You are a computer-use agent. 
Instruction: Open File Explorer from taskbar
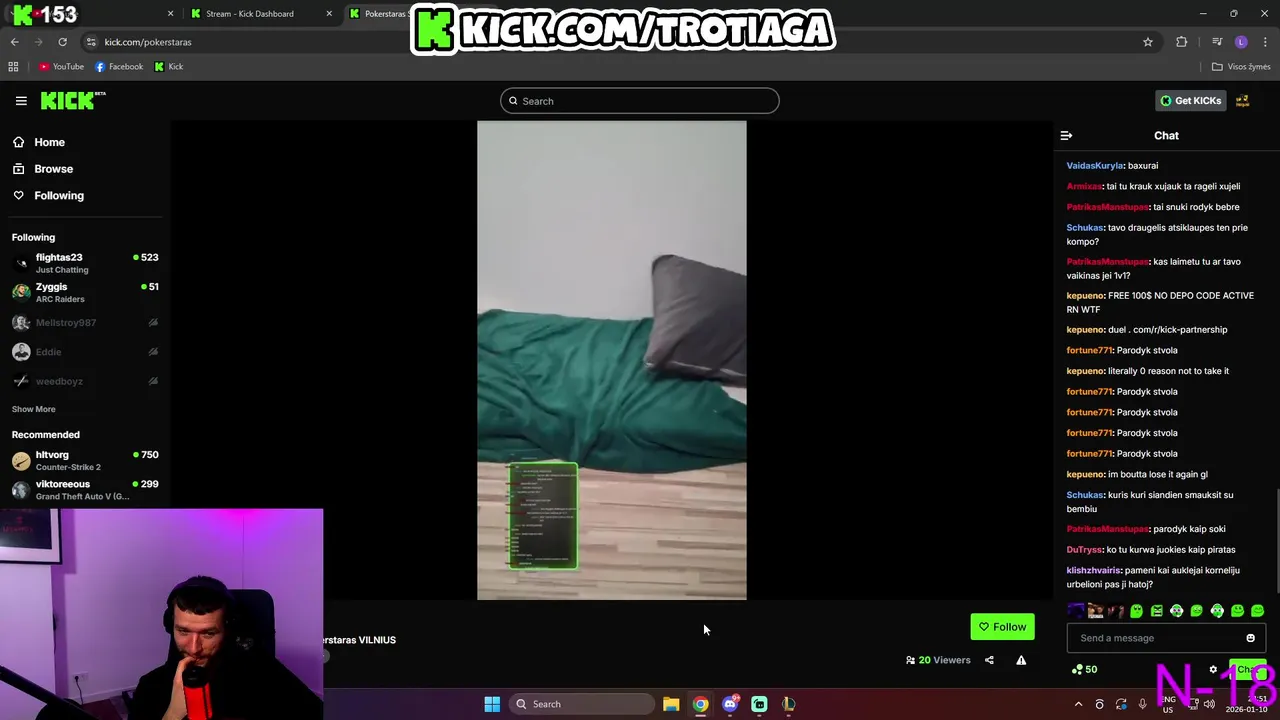coord(671,704)
